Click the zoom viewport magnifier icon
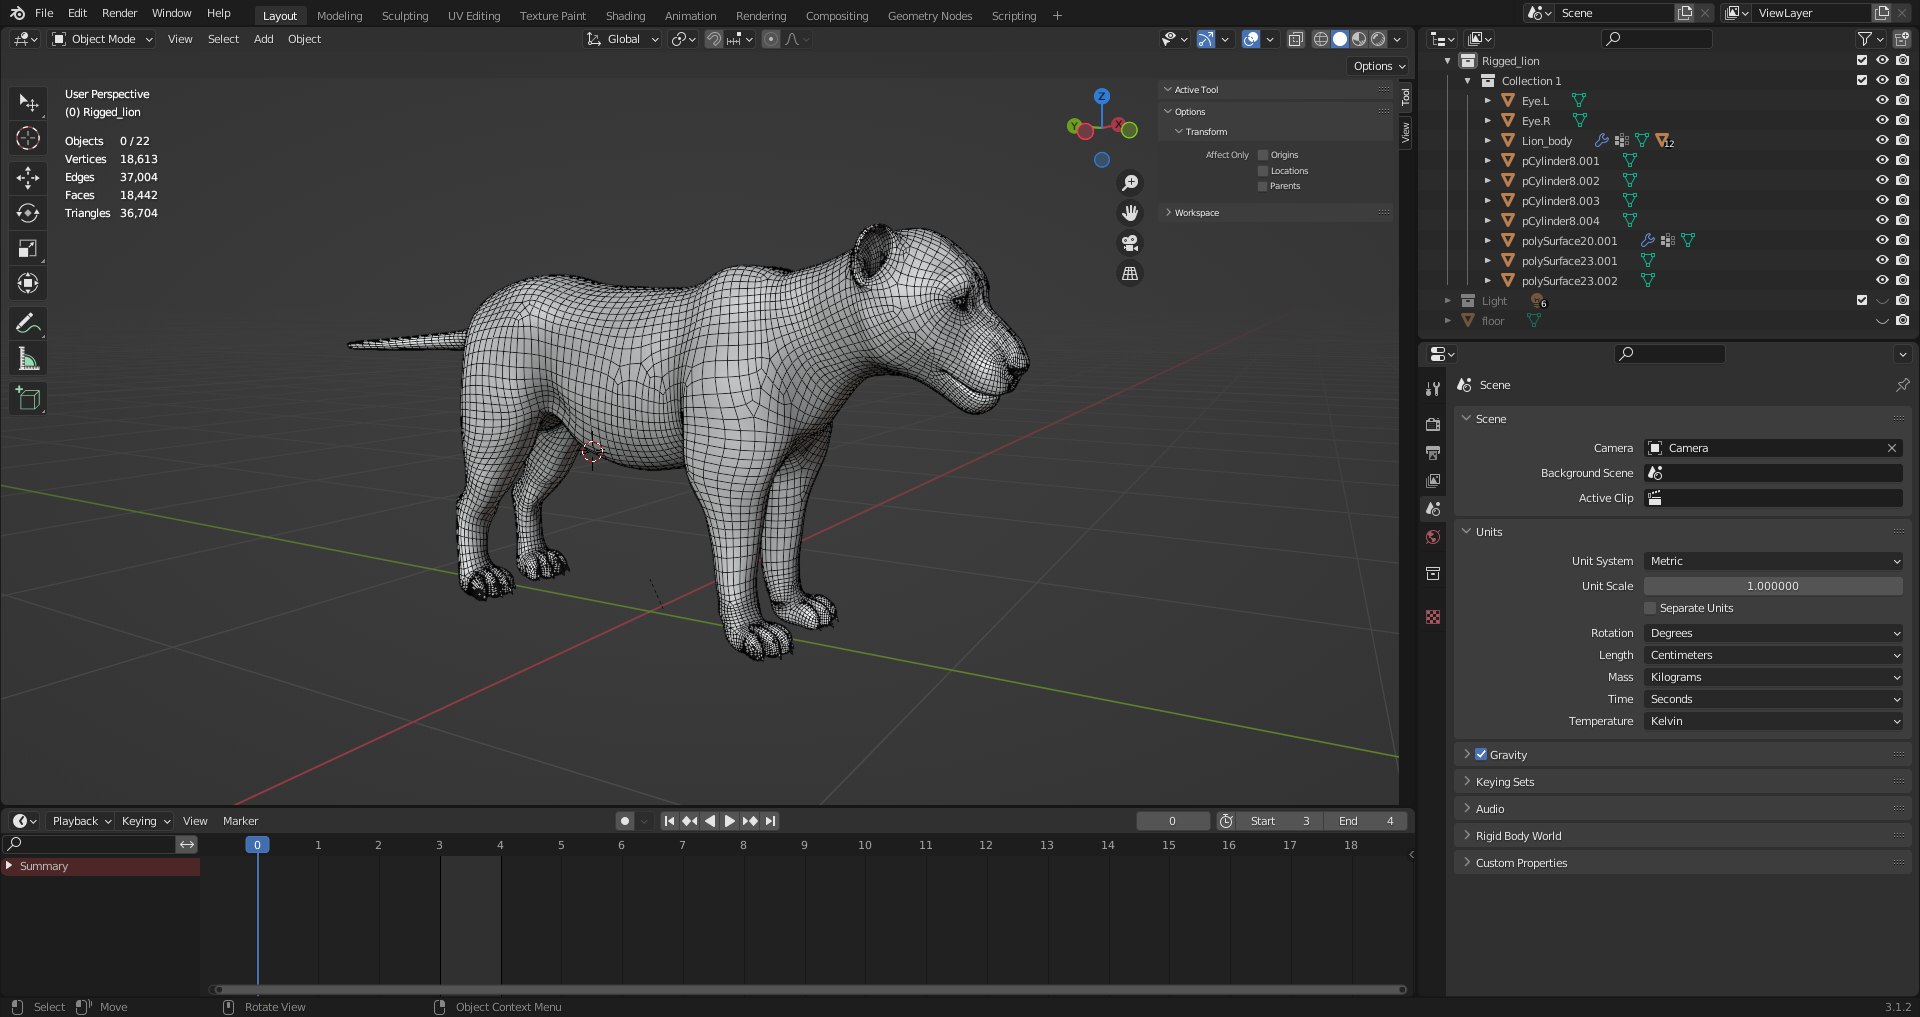This screenshot has height=1017, width=1920. [1130, 183]
